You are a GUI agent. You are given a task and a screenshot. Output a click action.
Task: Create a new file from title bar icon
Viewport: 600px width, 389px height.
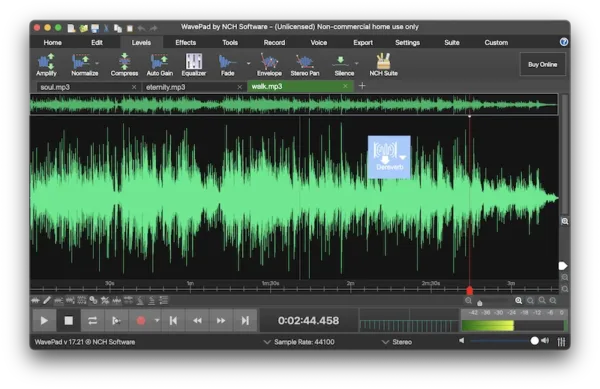pyautogui.click(x=71, y=28)
